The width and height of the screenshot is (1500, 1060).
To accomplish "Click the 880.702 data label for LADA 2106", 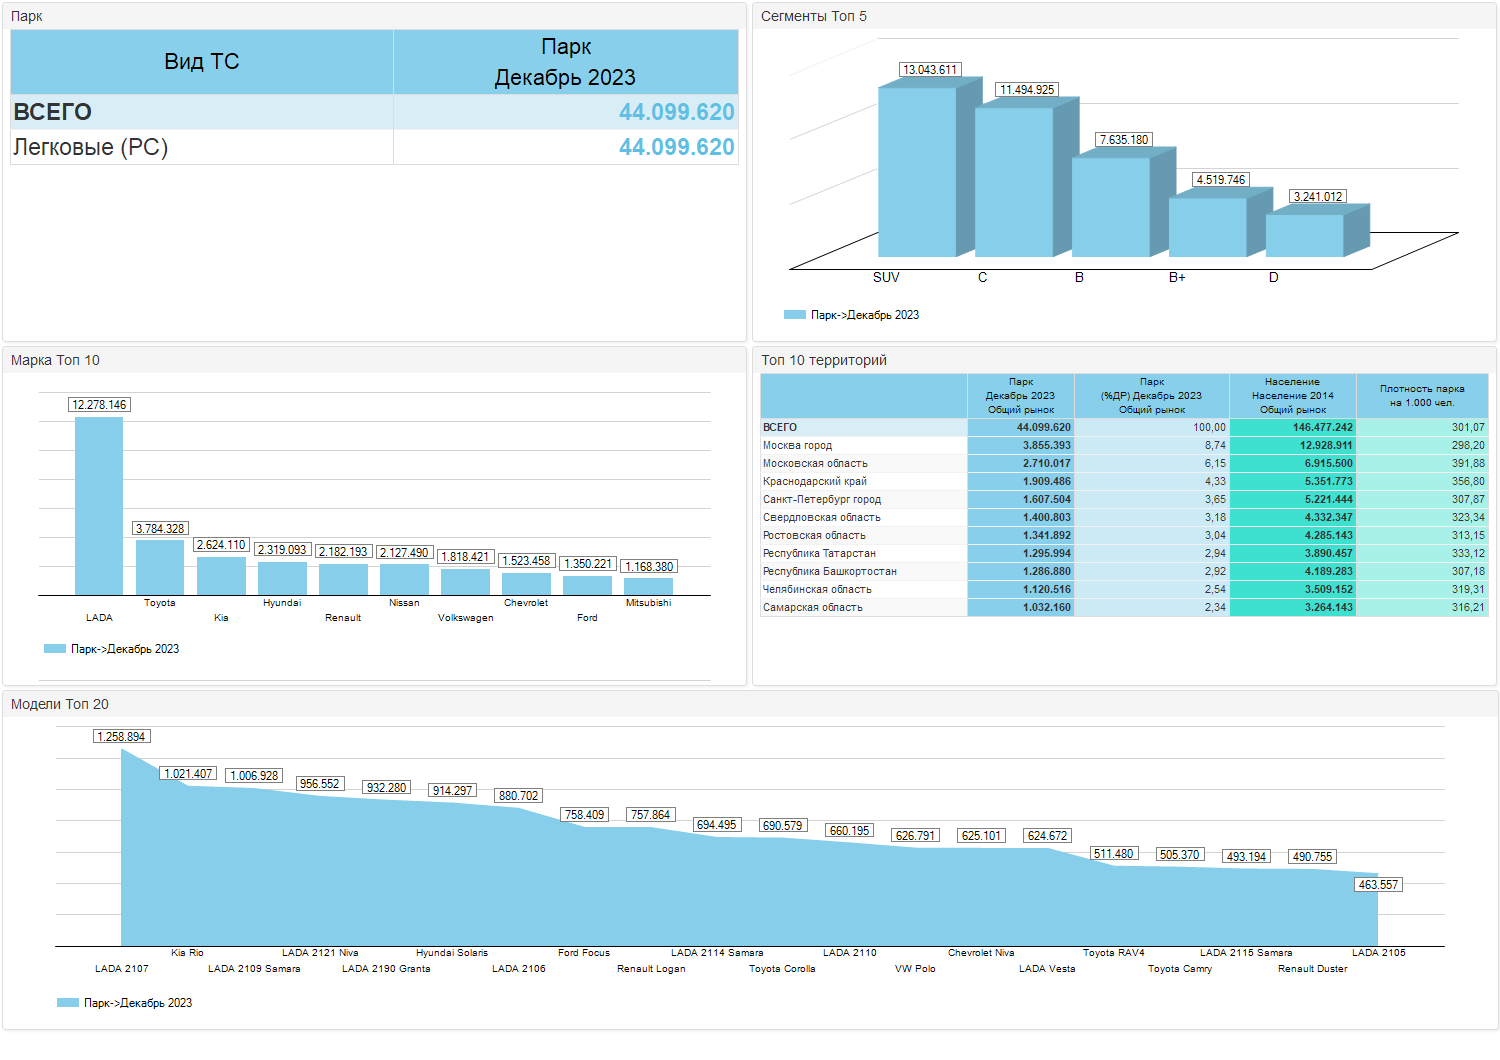I will point(518,796).
